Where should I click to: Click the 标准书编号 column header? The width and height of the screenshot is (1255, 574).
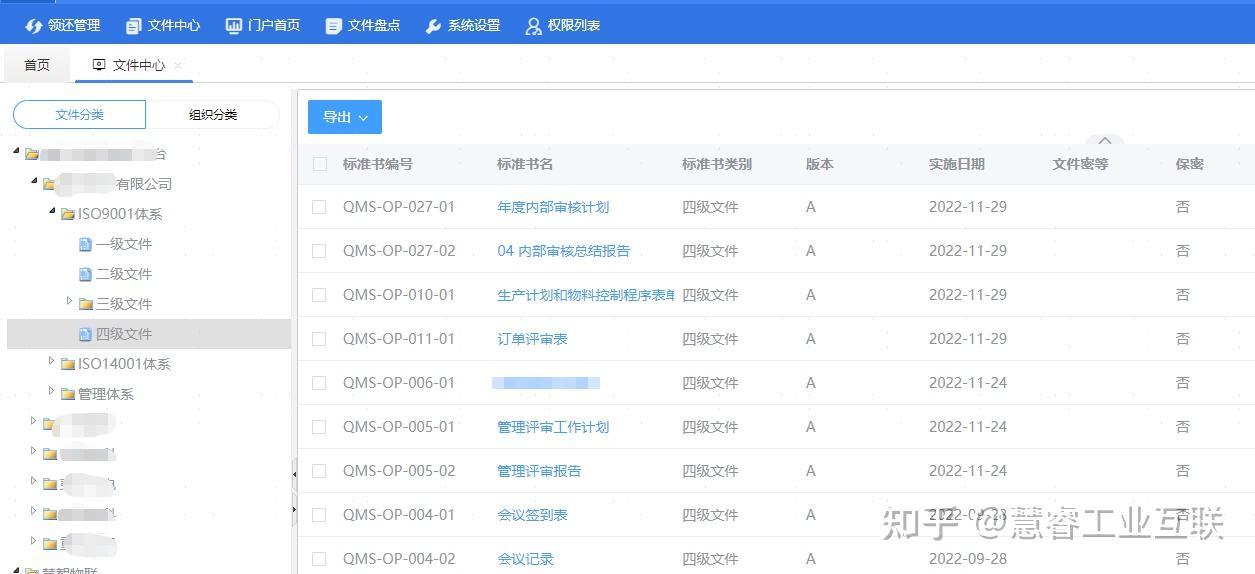point(377,164)
